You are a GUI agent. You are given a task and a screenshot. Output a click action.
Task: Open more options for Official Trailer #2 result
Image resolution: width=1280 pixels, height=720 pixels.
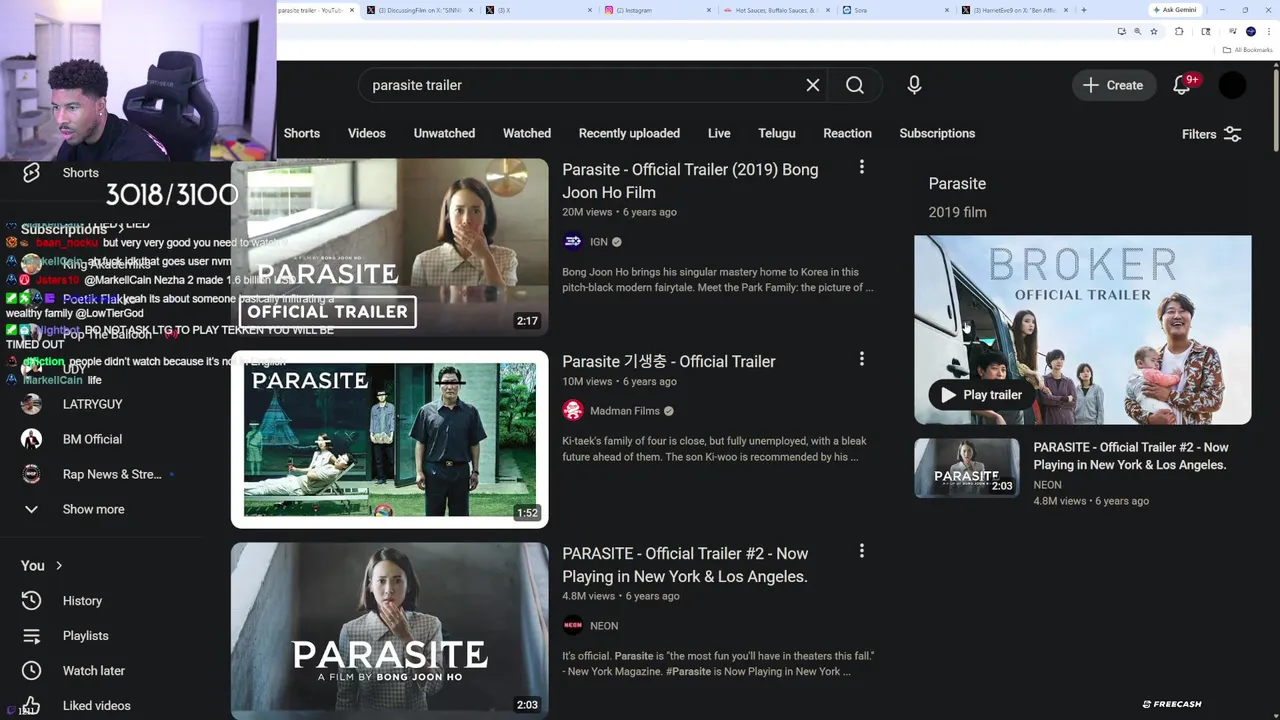point(862,551)
